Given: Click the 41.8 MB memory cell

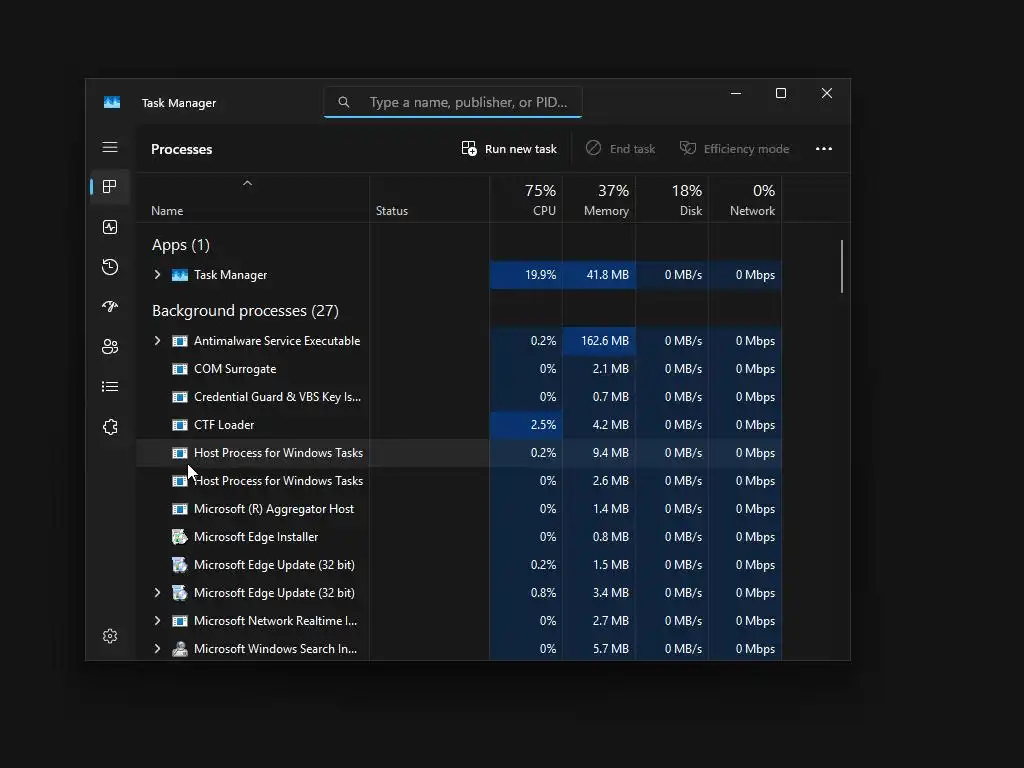Looking at the screenshot, I should [x=599, y=275].
